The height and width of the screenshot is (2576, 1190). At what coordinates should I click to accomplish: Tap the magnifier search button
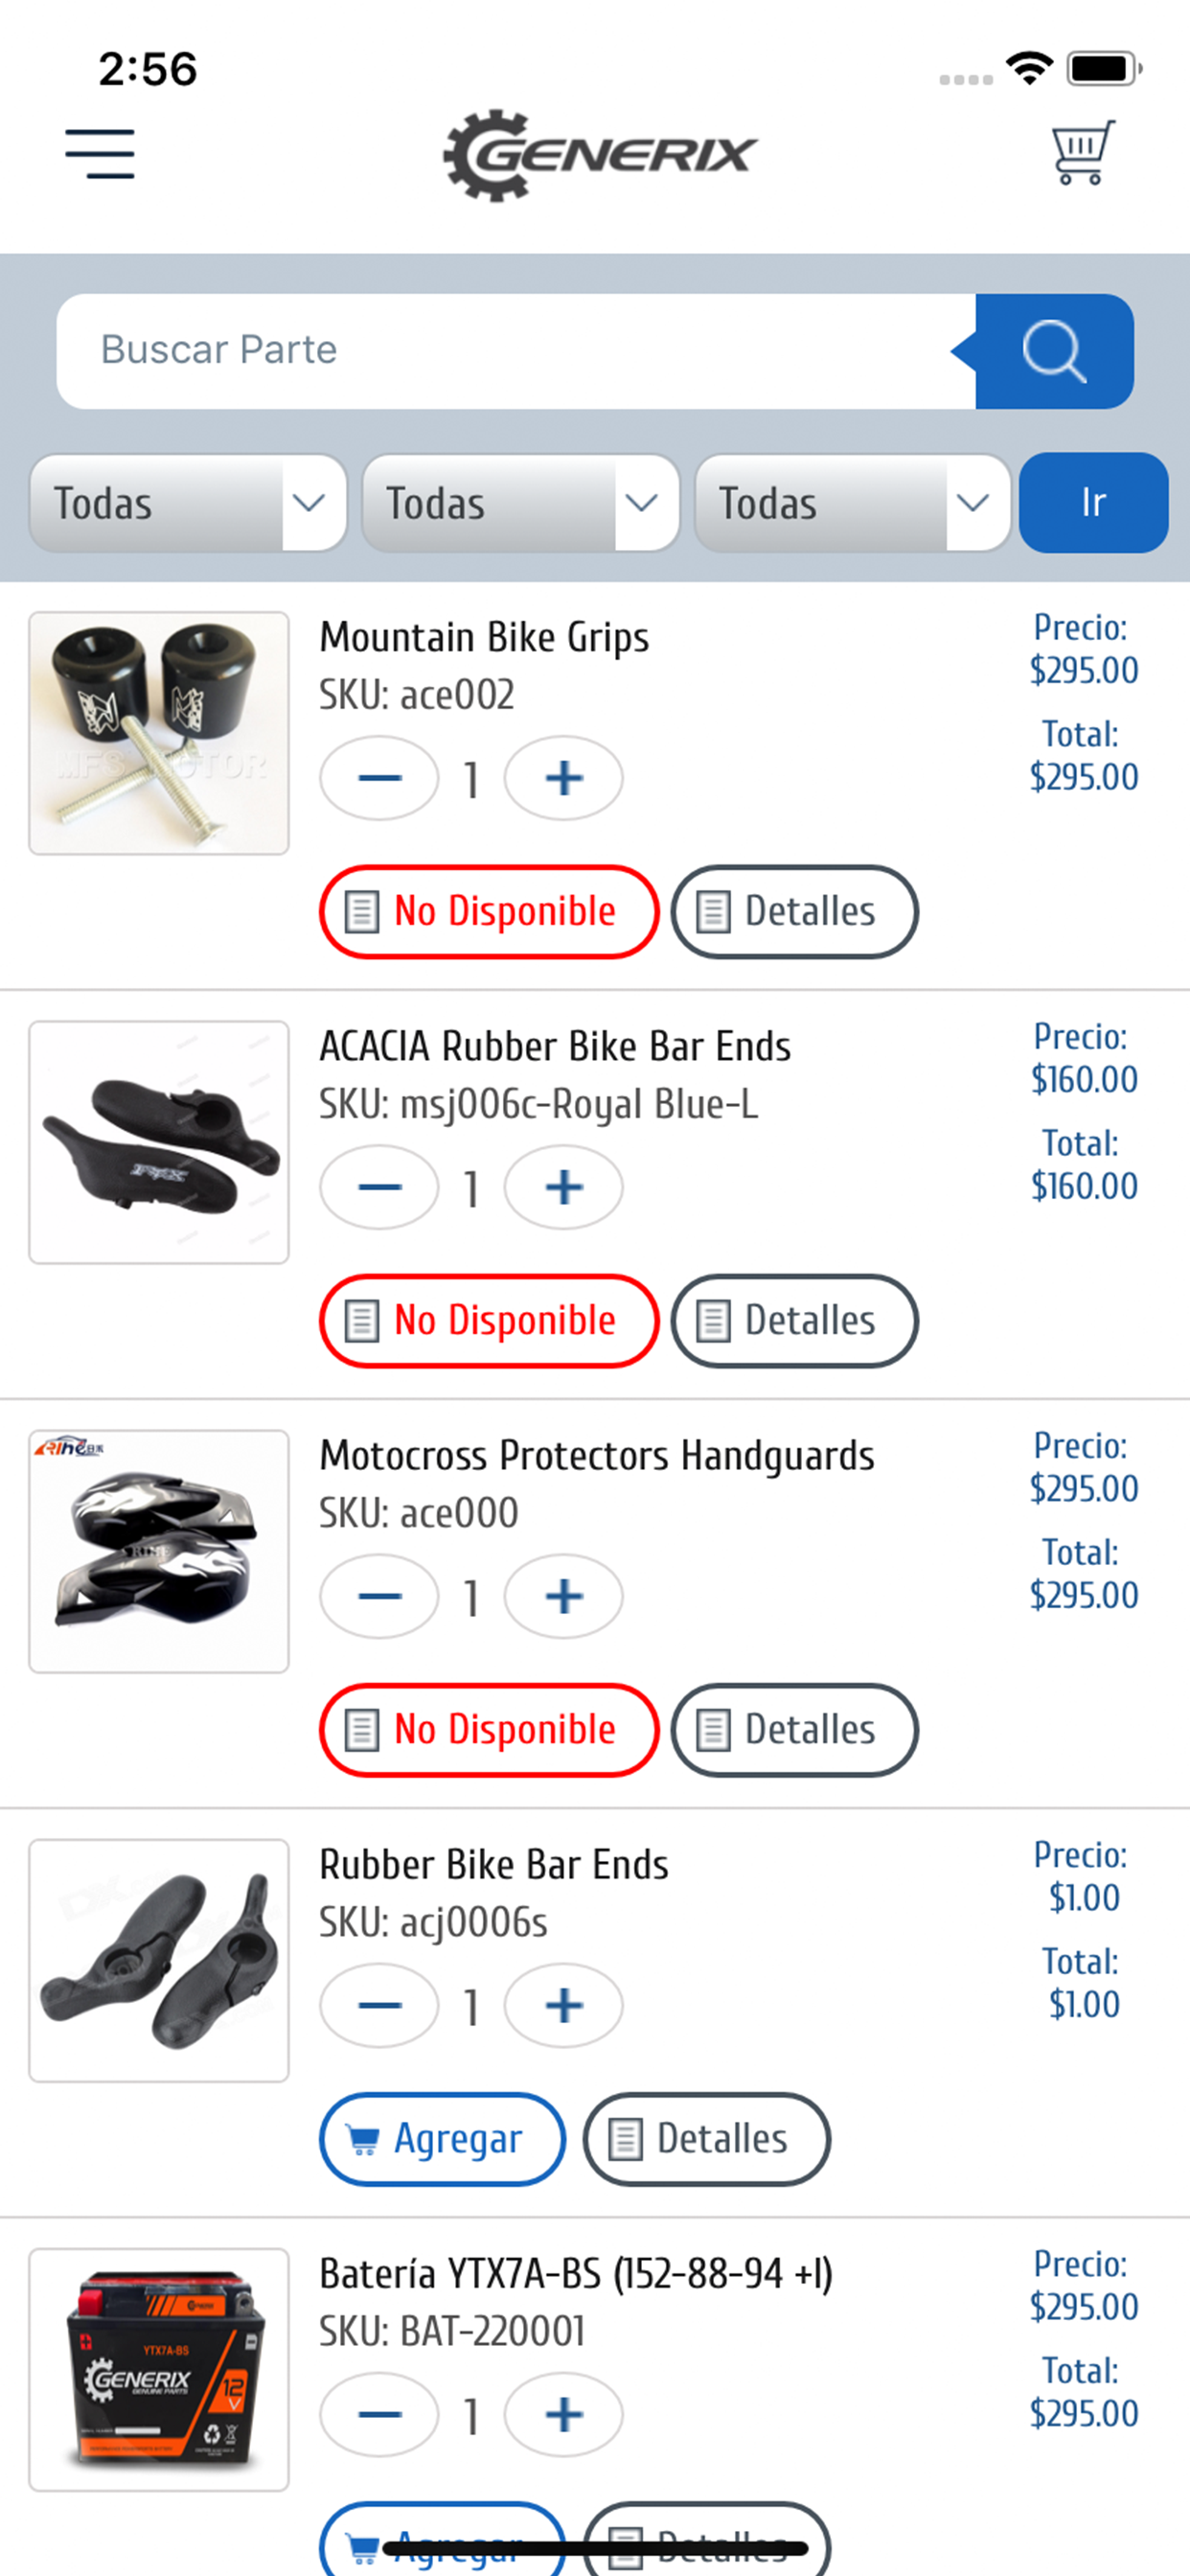pos(1054,351)
